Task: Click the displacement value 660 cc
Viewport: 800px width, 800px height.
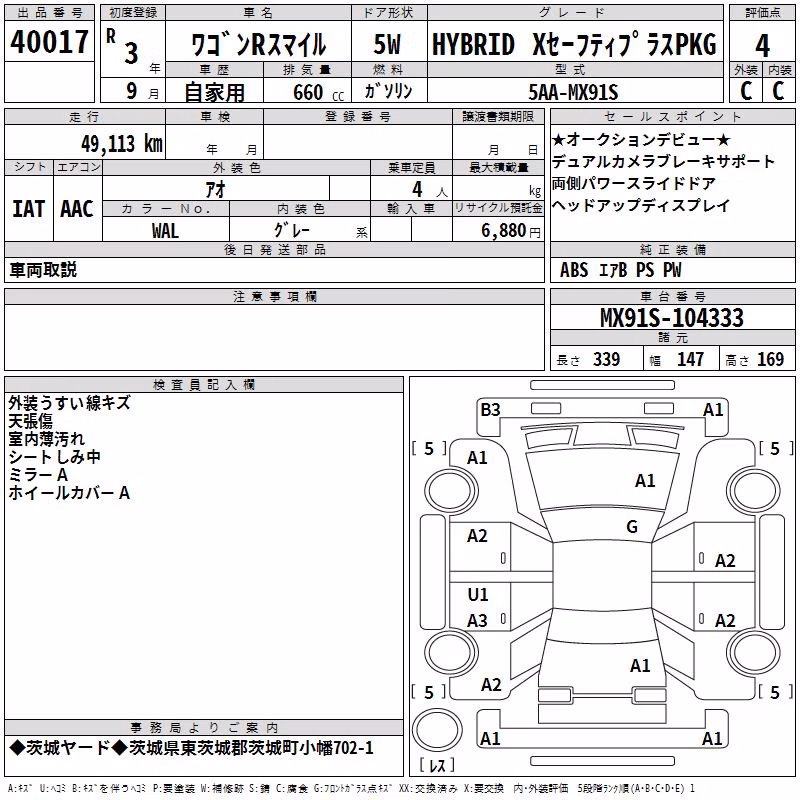Action: pyautogui.click(x=318, y=92)
